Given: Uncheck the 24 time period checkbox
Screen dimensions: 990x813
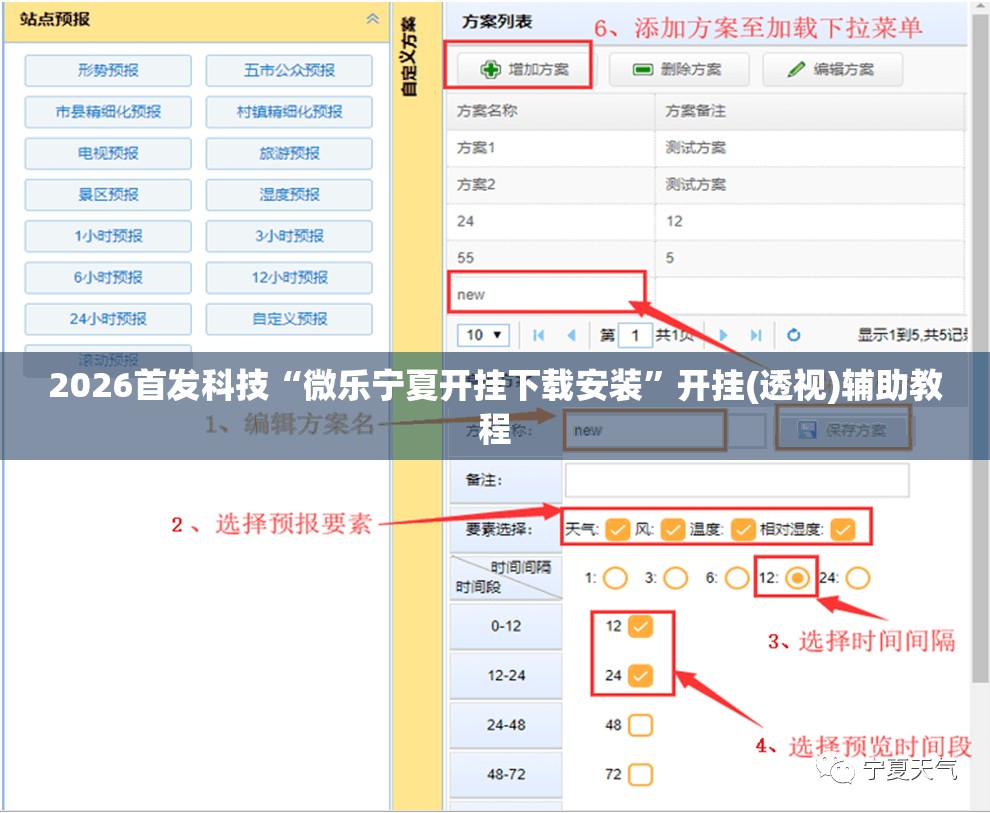Looking at the screenshot, I should (640, 675).
